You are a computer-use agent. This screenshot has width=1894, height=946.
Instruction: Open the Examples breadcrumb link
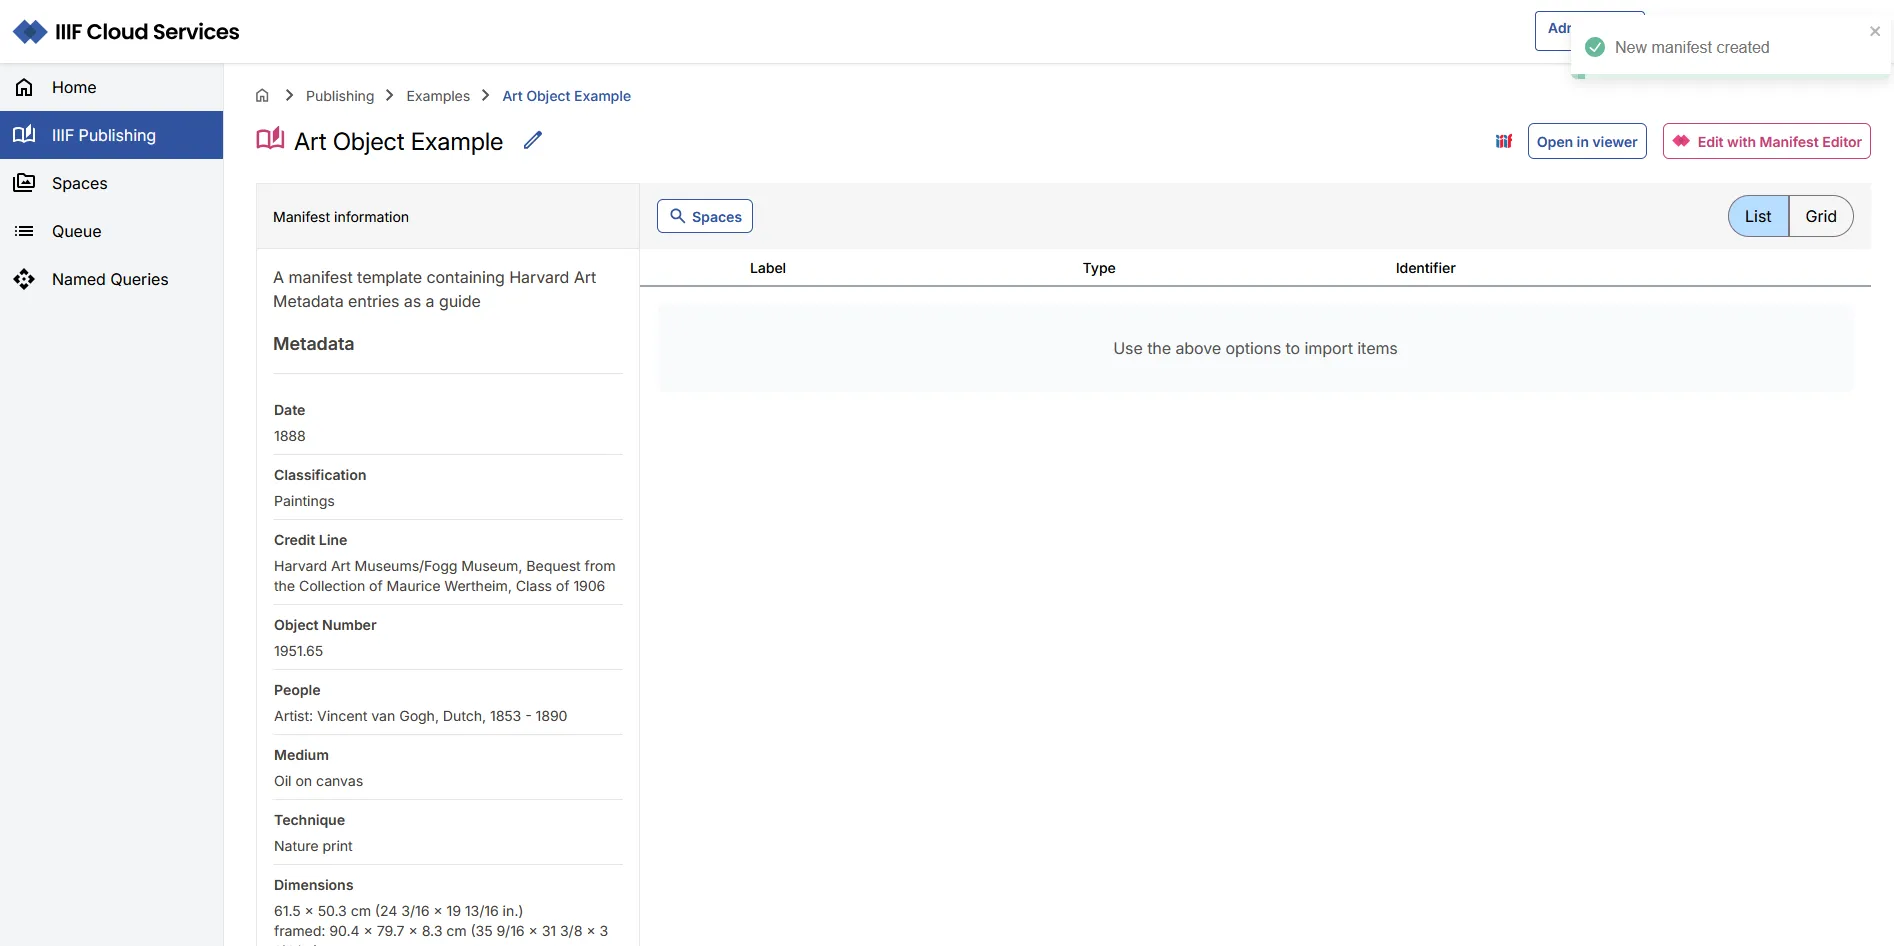pos(439,95)
